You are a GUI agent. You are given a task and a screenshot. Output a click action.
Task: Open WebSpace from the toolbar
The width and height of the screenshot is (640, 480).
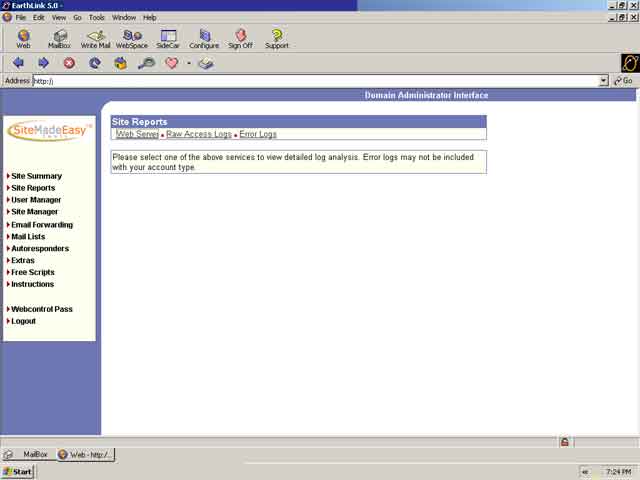coord(131,38)
